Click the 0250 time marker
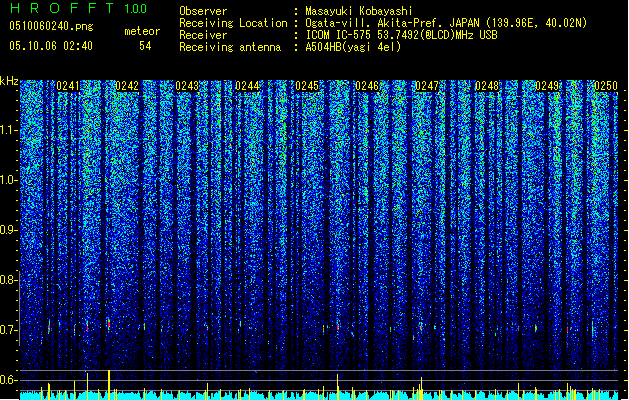The height and width of the screenshot is (400, 629). coord(606,86)
